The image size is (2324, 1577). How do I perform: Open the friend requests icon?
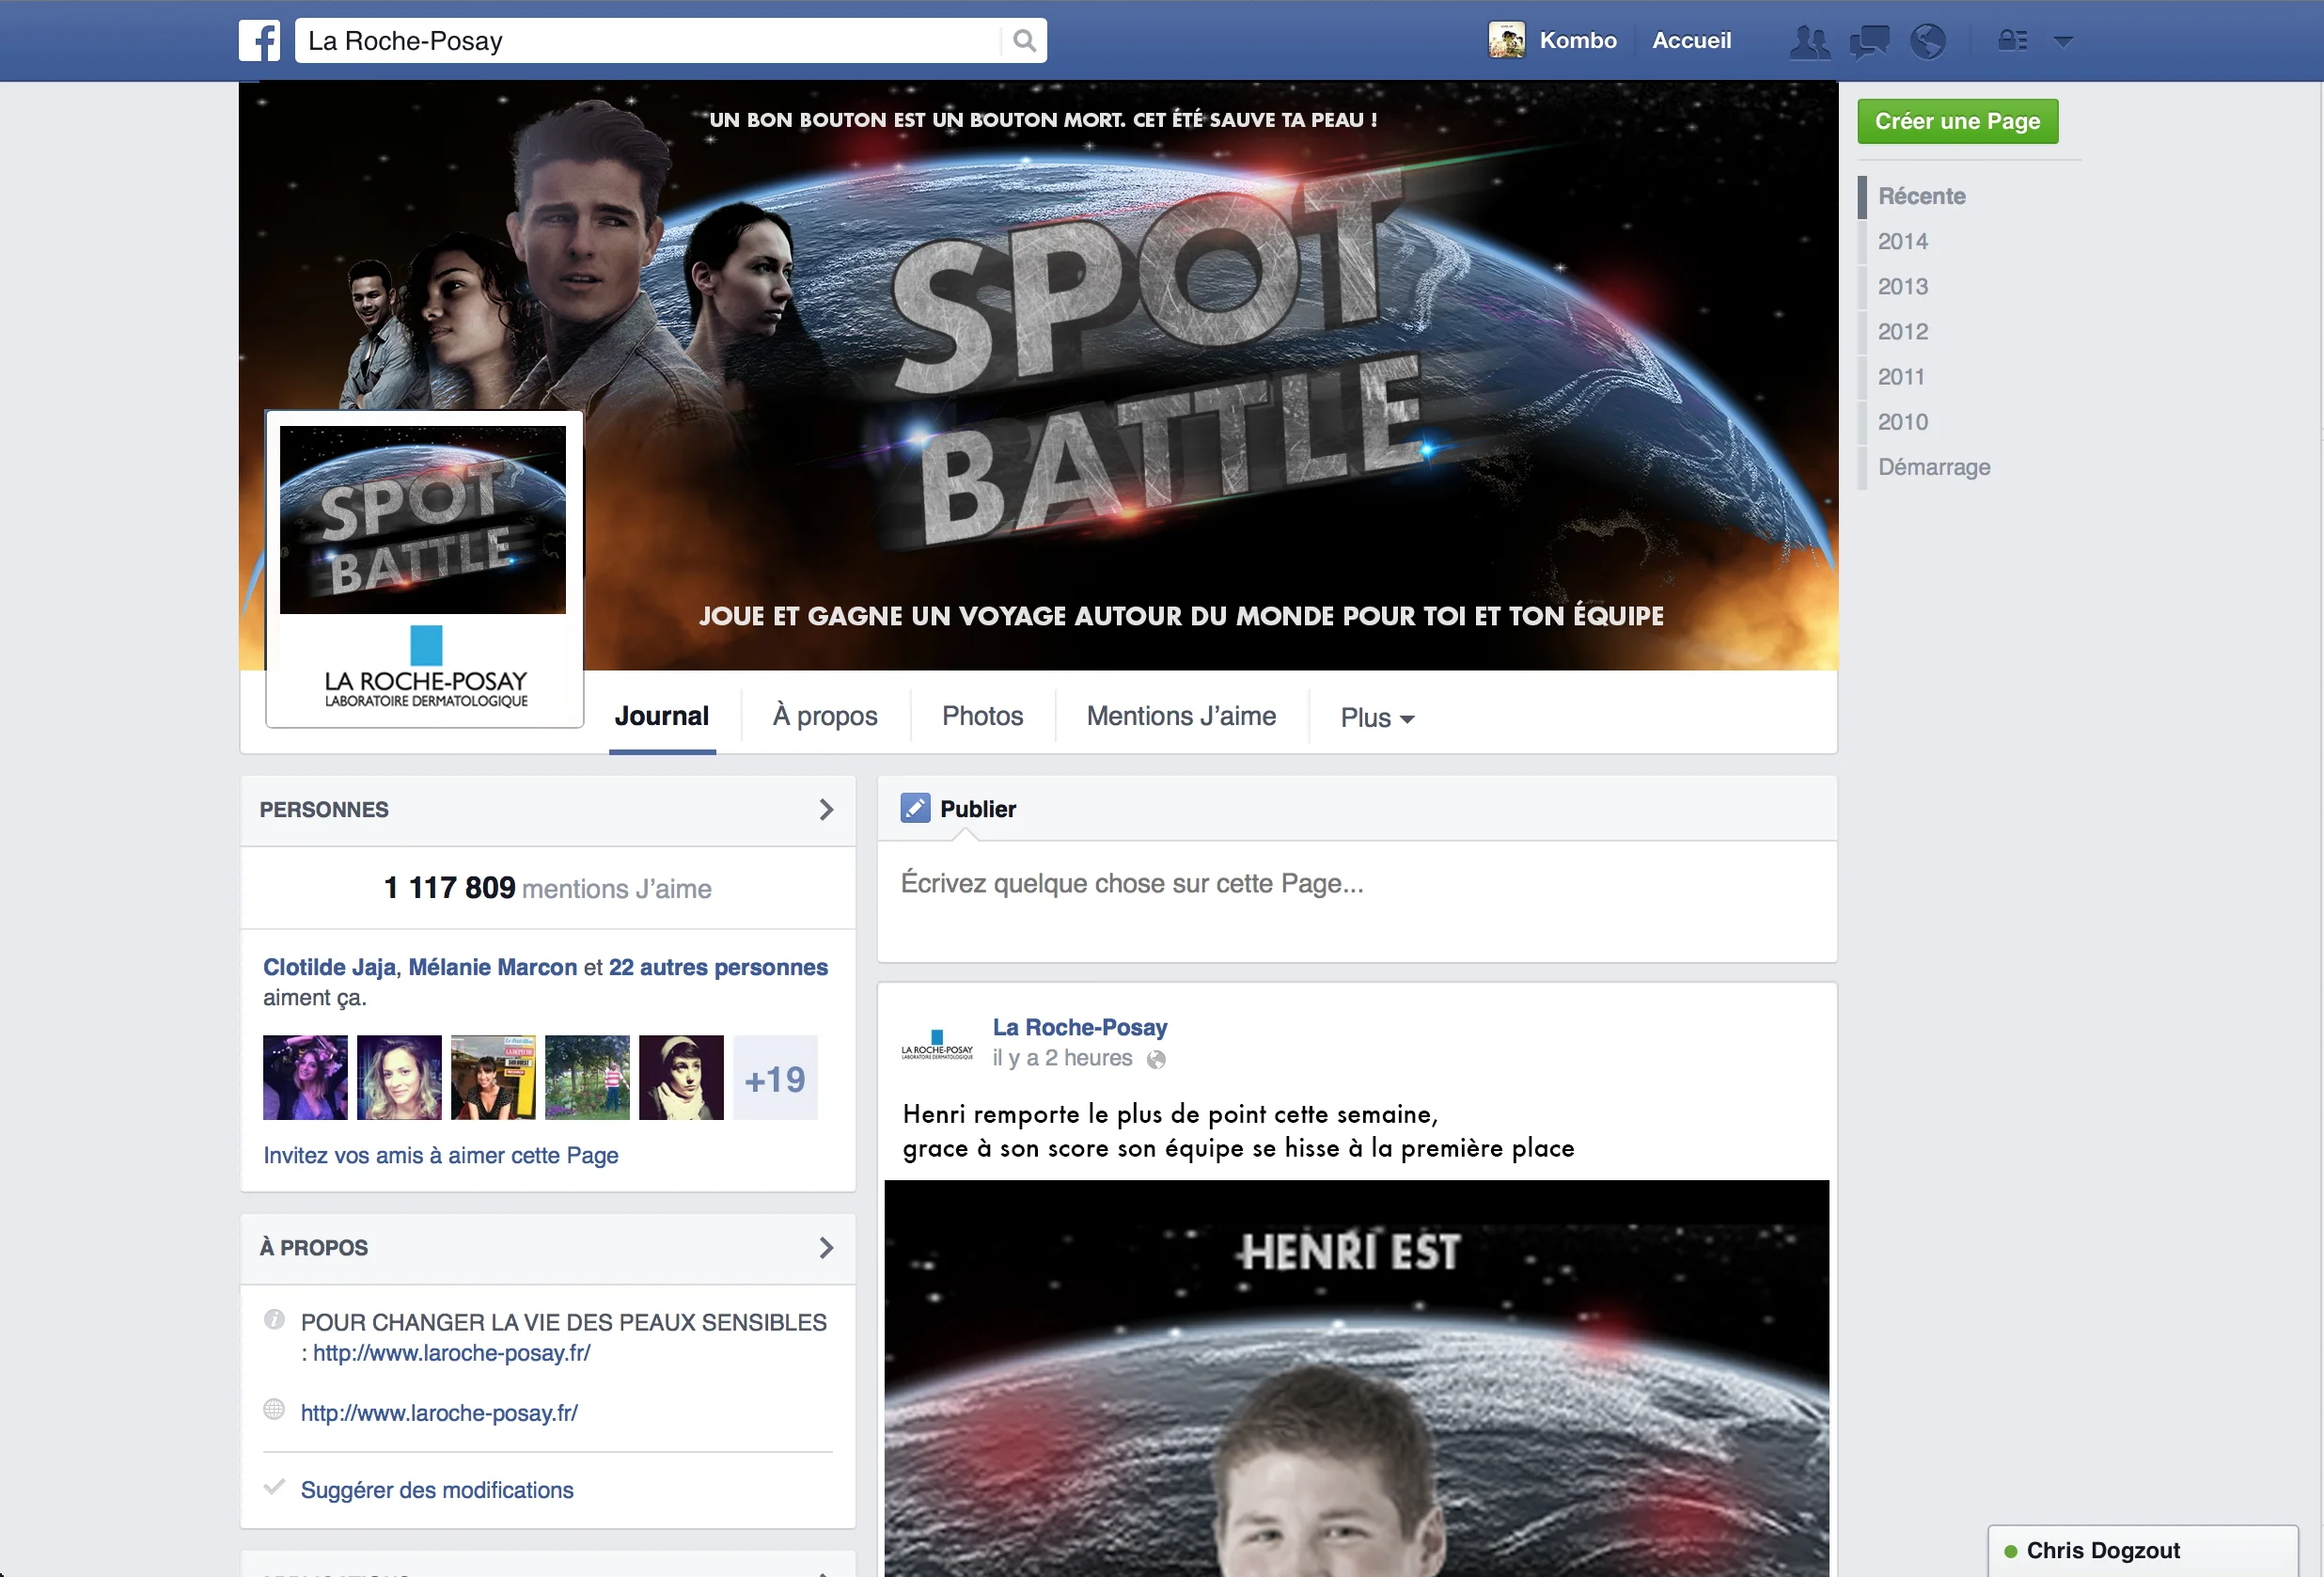click(x=1809, y=41)
